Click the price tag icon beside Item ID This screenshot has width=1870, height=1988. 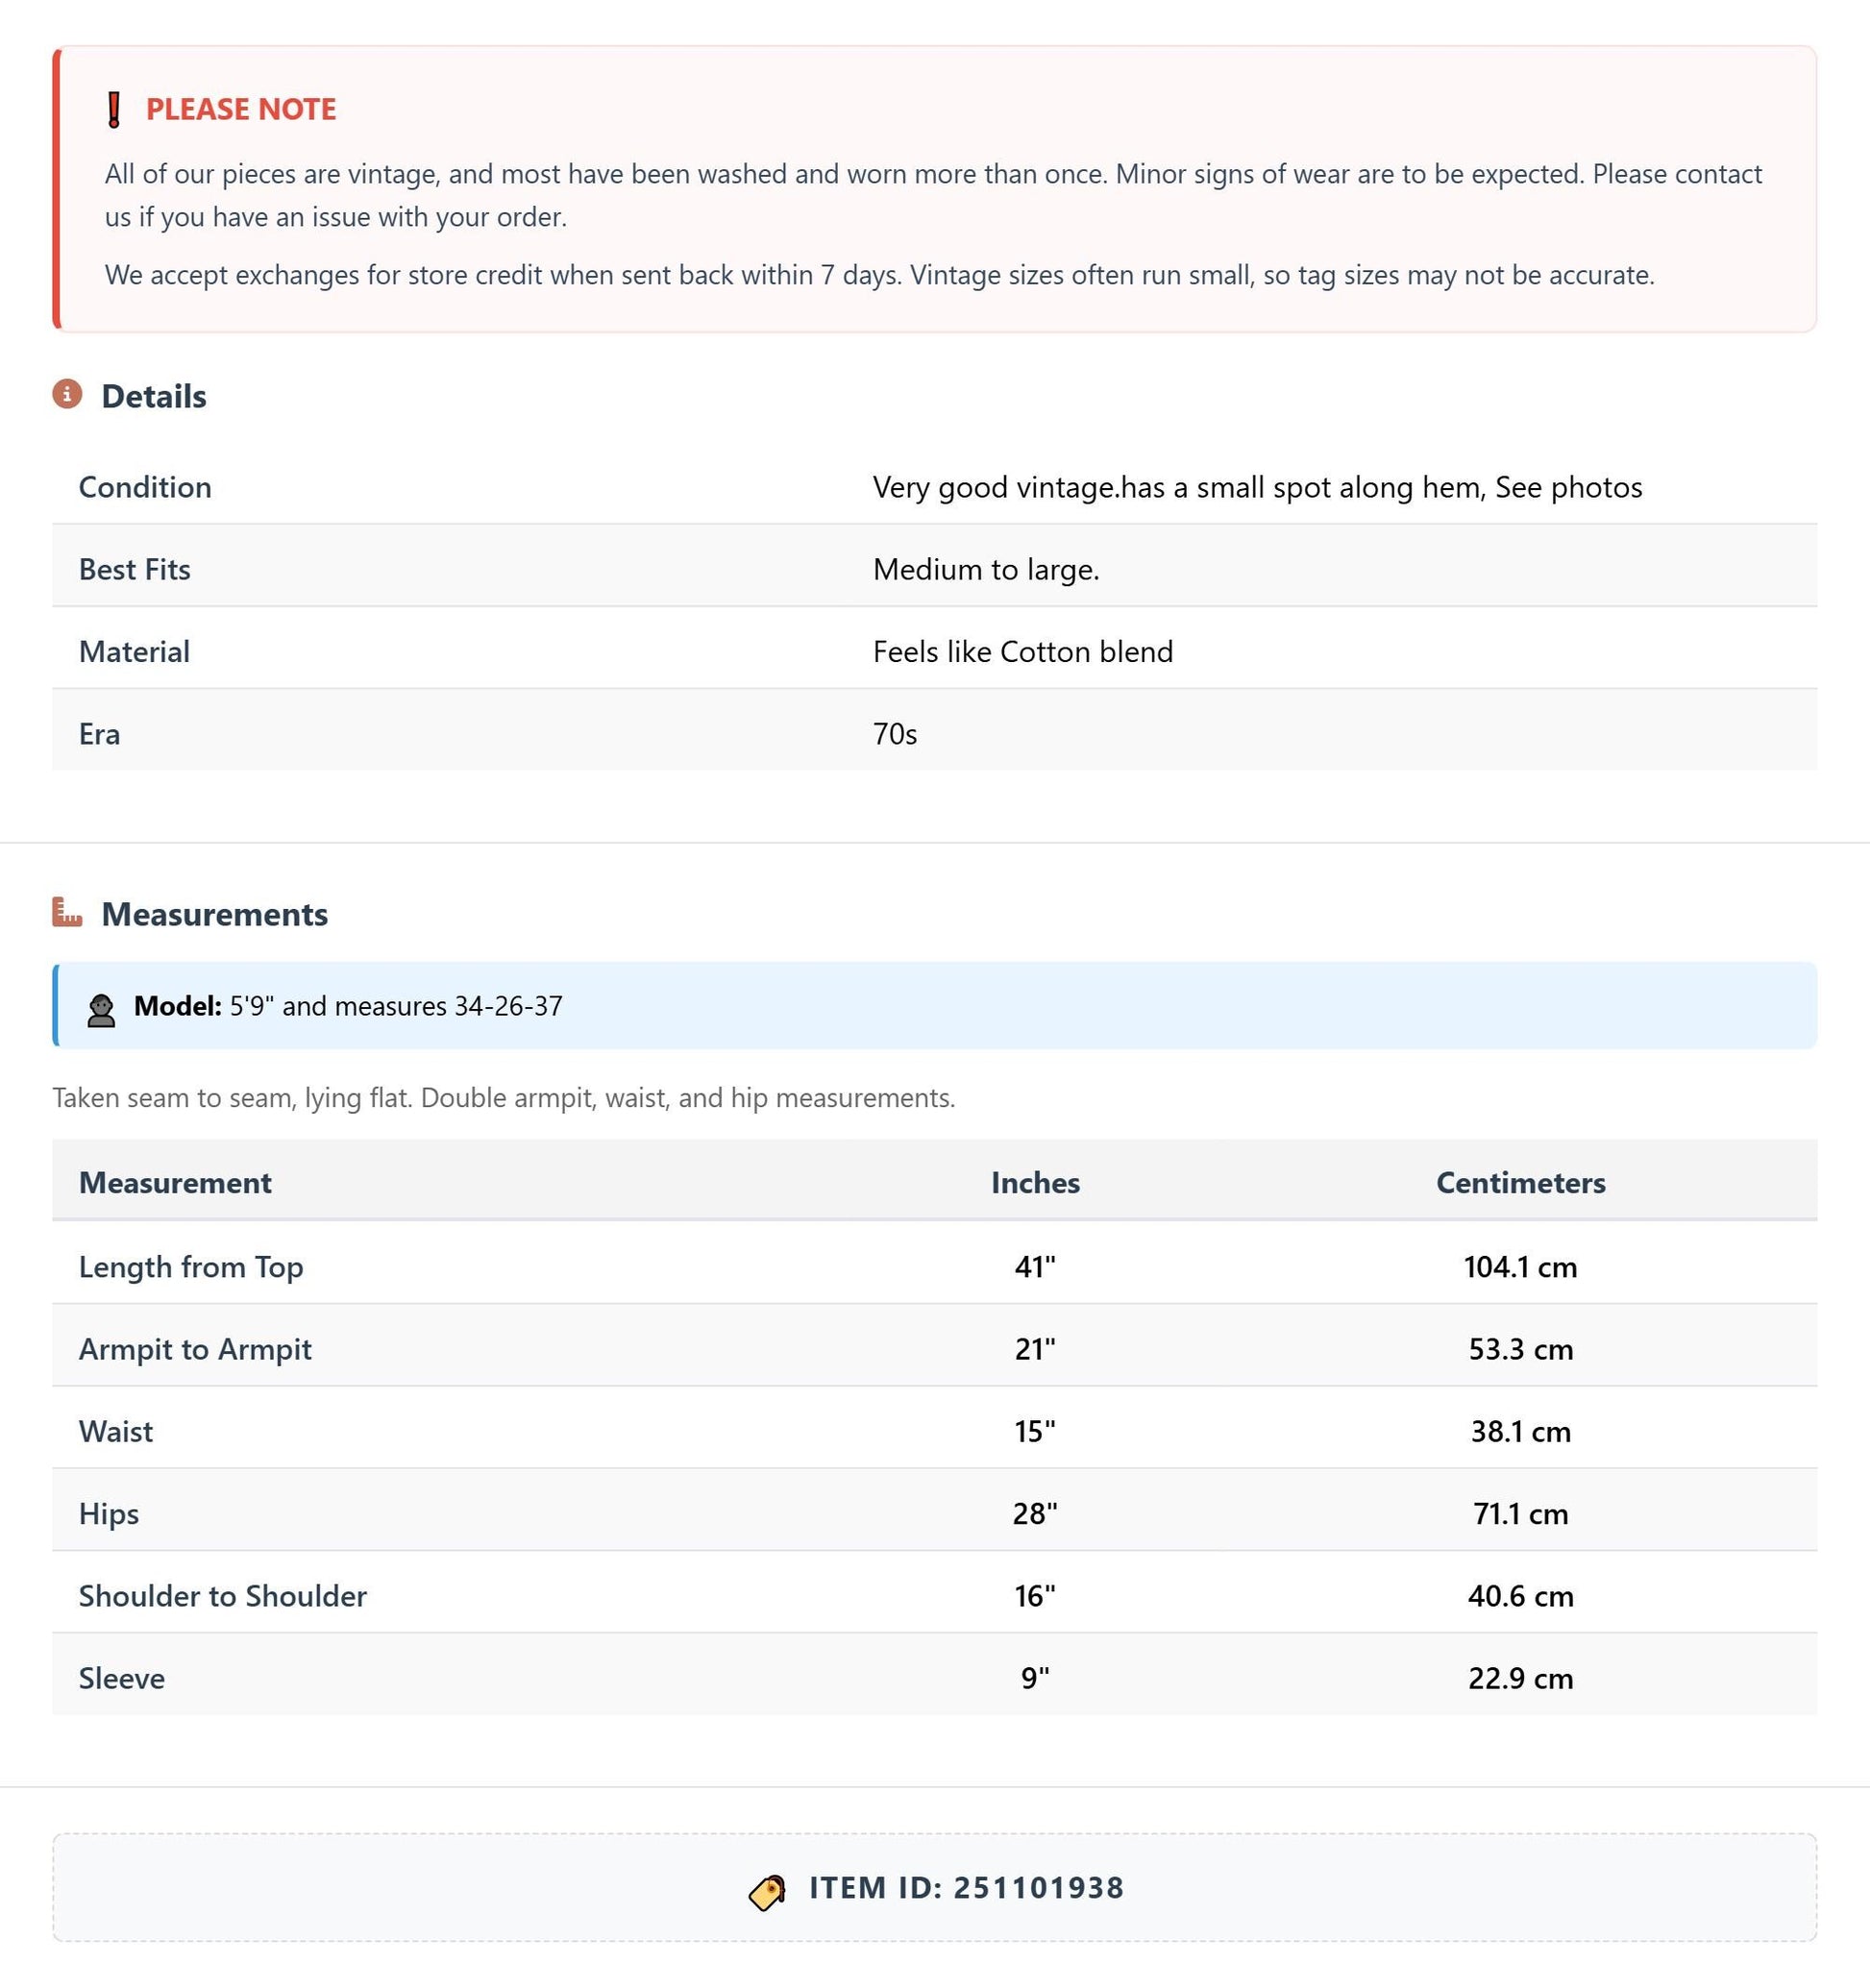coord(767,1892)
